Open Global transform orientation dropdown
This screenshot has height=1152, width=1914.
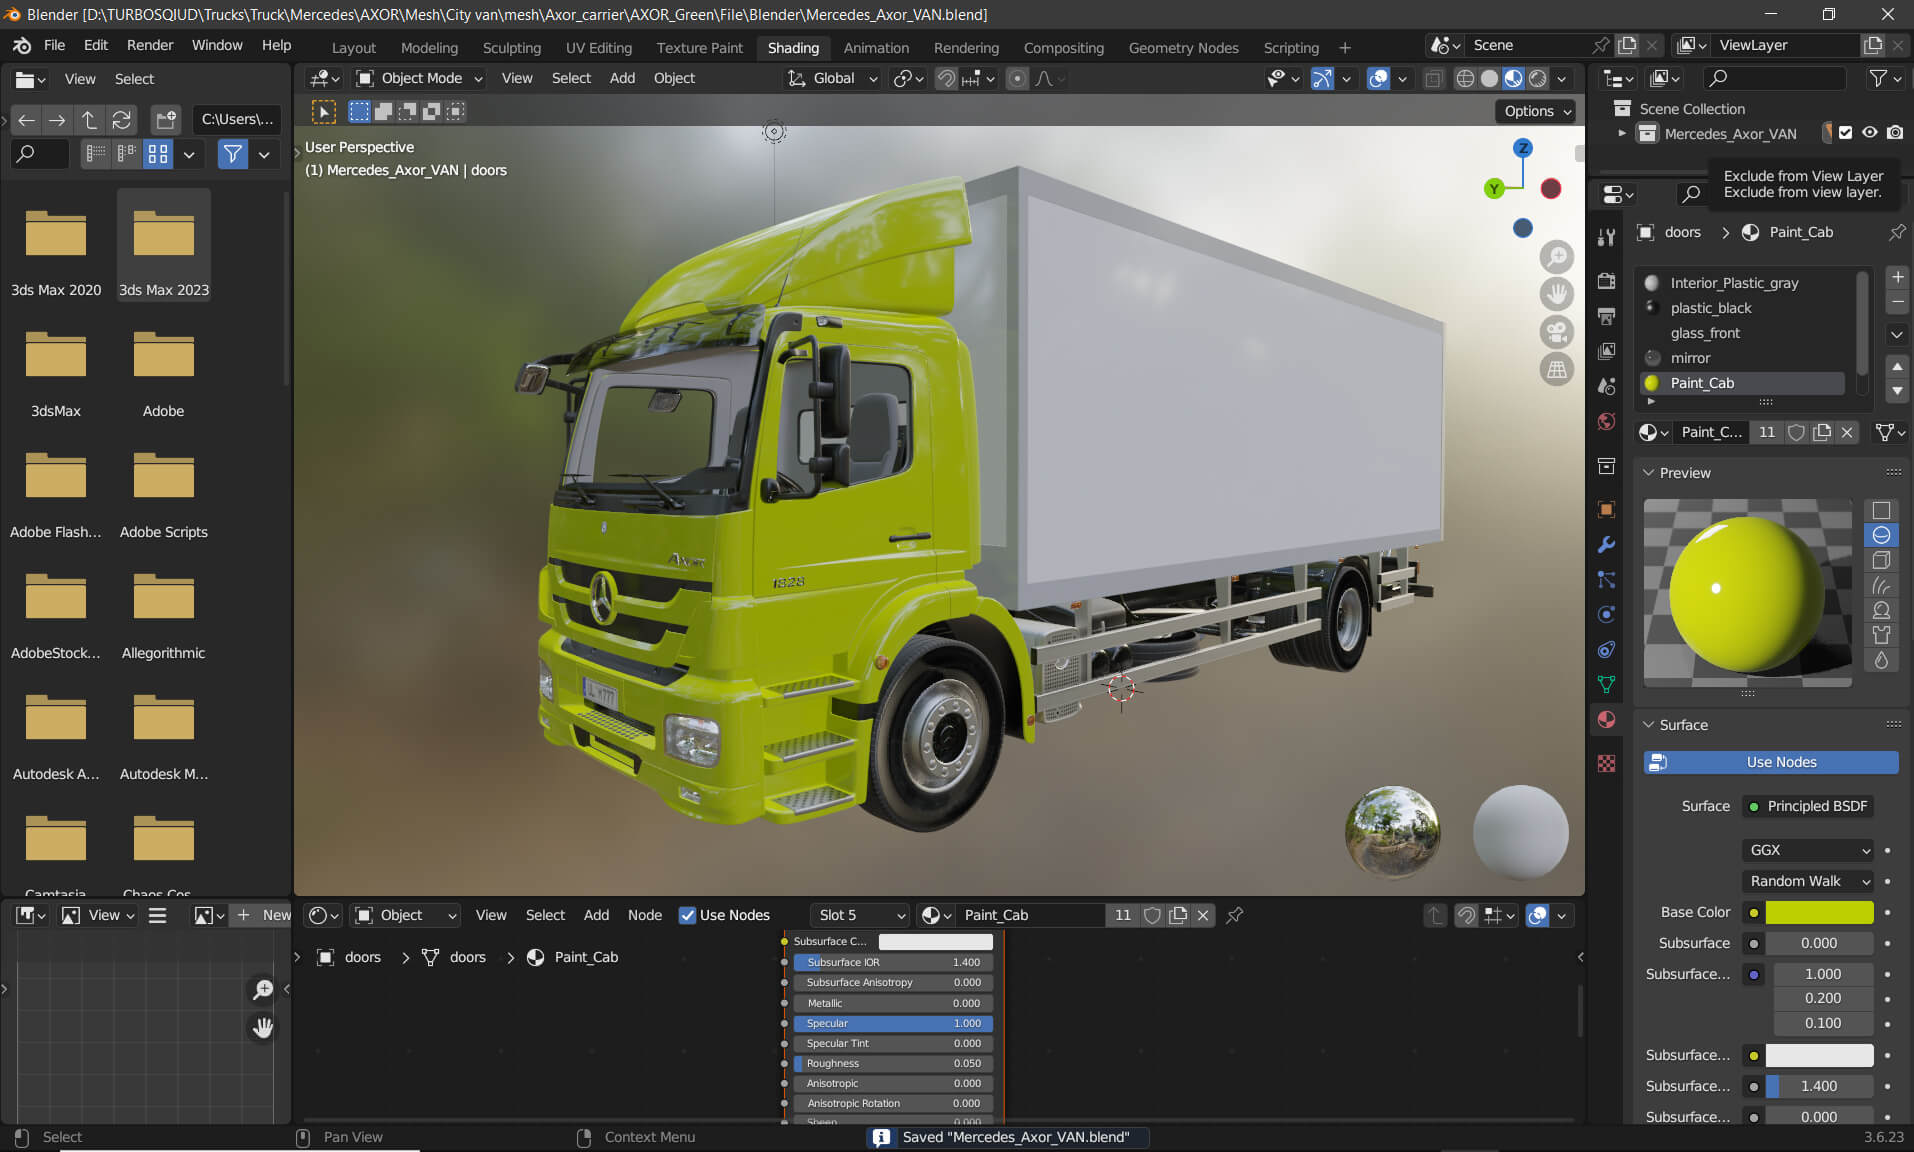(832, 78)
